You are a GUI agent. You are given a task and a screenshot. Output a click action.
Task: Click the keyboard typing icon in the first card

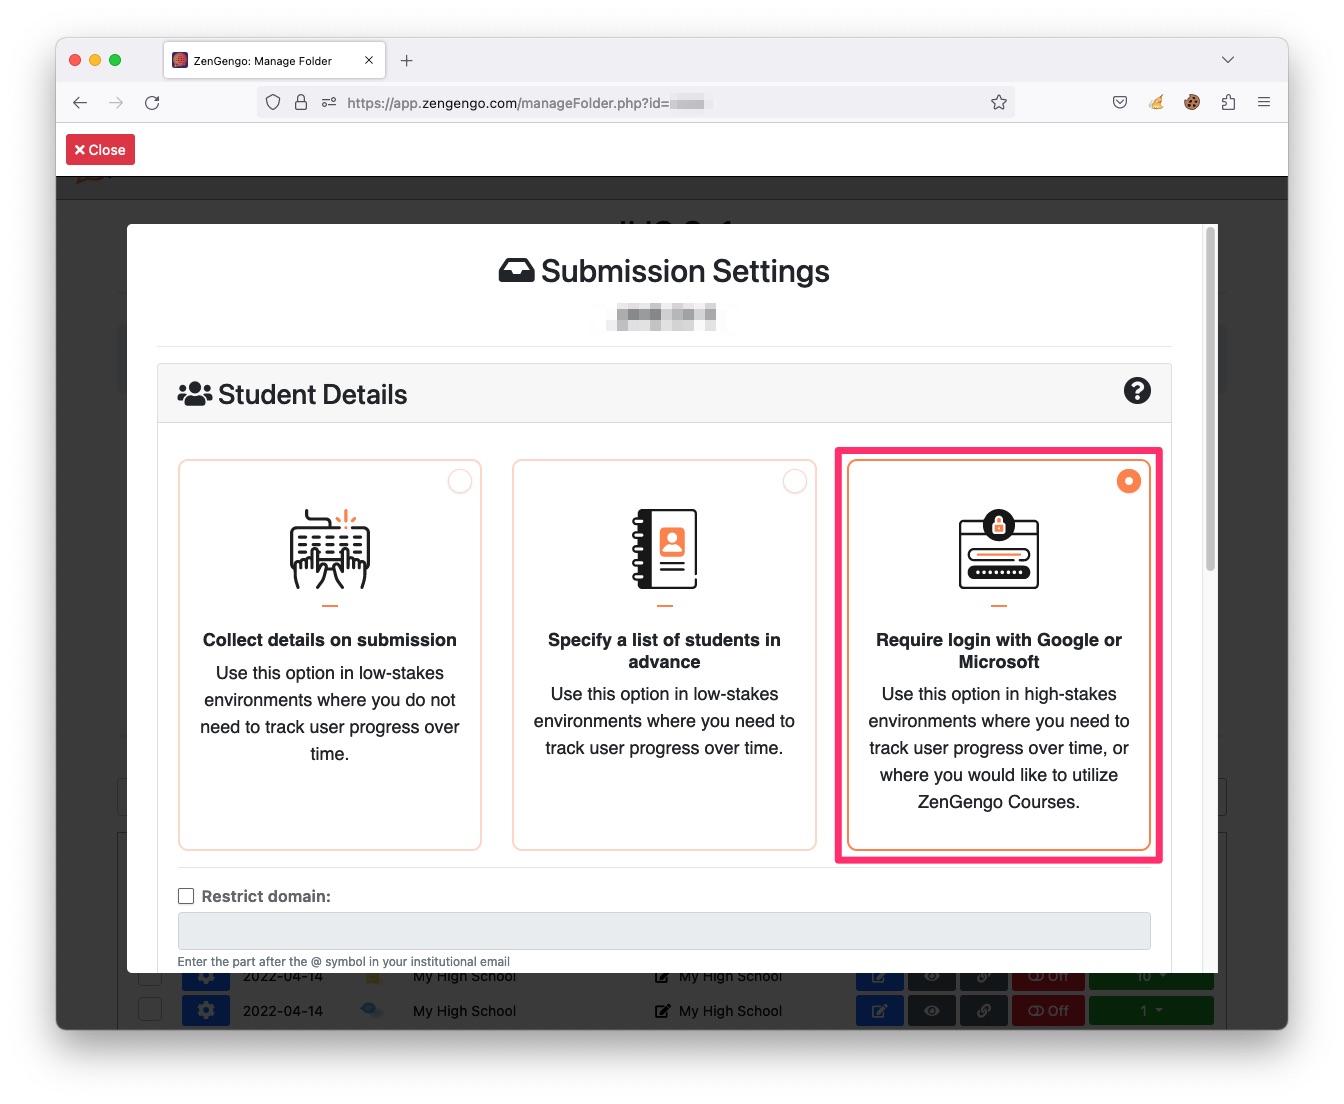tap(330, 549)
